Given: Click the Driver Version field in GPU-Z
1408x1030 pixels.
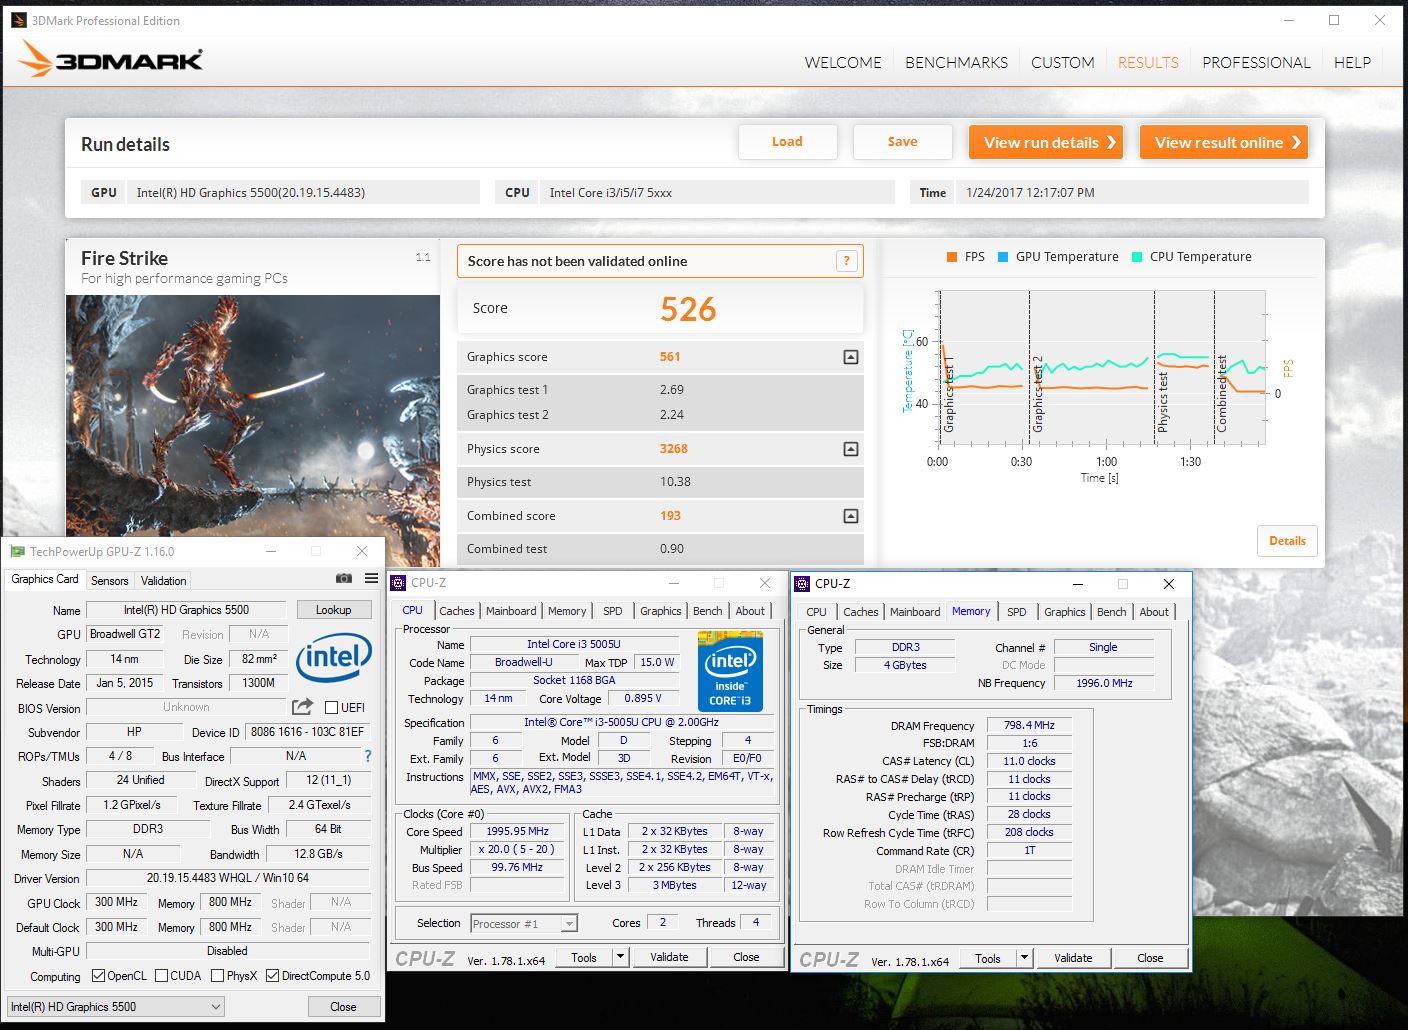Looking at the screenshot, I should (227, 878).
